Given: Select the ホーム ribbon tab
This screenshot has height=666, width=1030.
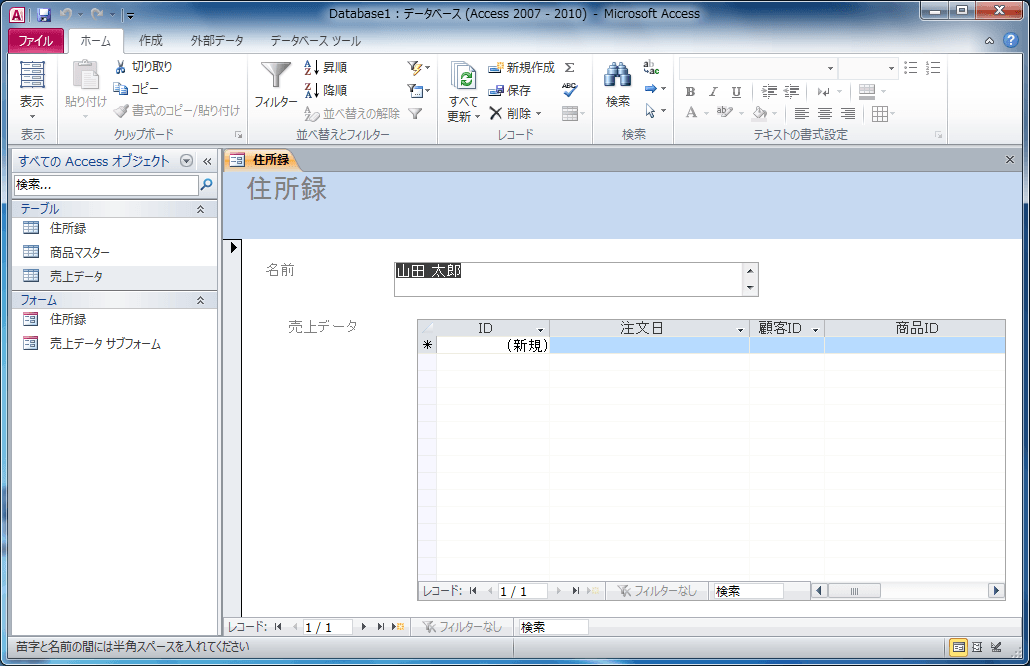Looking at the screenshot, I should click(95, 41).
